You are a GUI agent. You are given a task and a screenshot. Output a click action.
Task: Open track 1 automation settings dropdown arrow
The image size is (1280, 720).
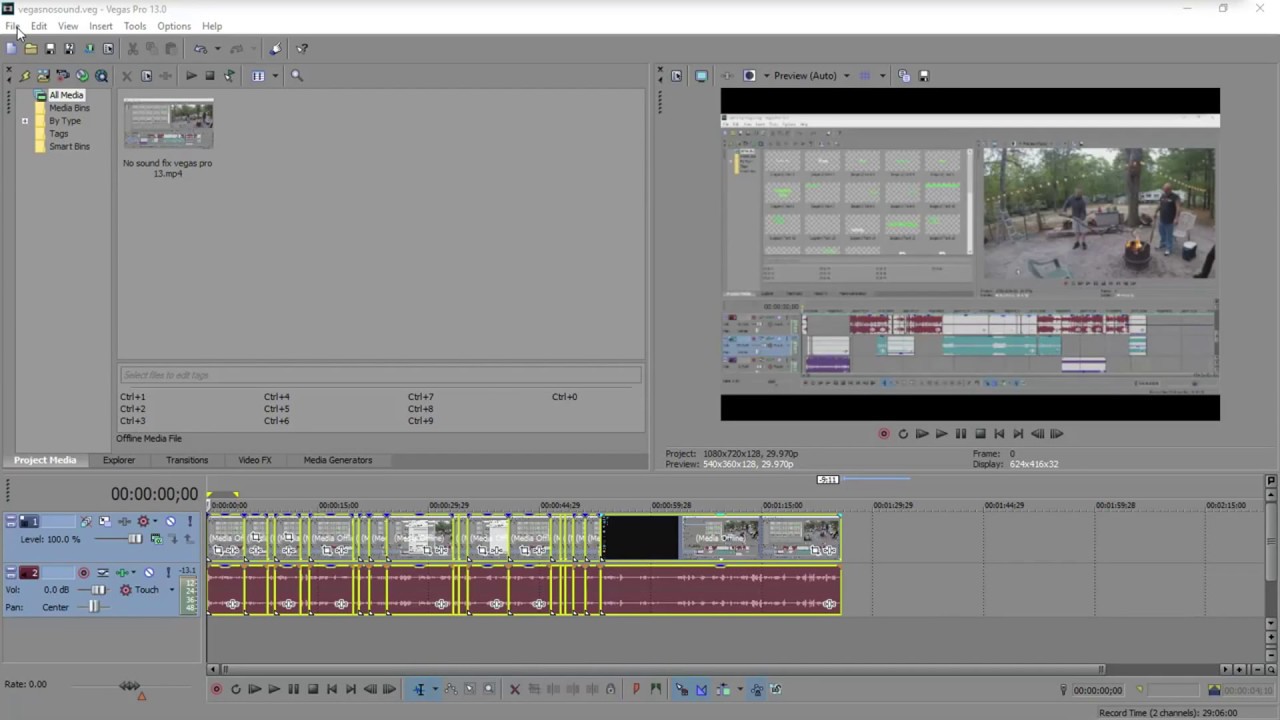155,521
